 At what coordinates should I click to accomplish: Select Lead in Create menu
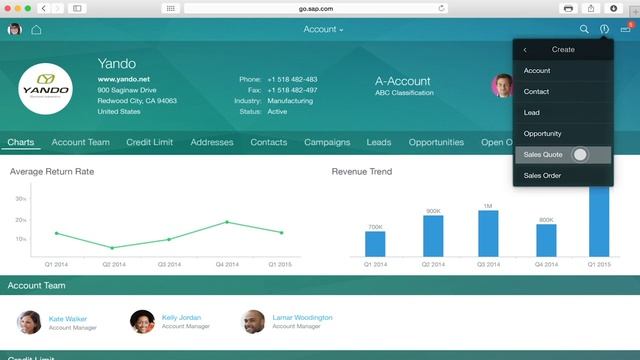[x=563, y=113]
